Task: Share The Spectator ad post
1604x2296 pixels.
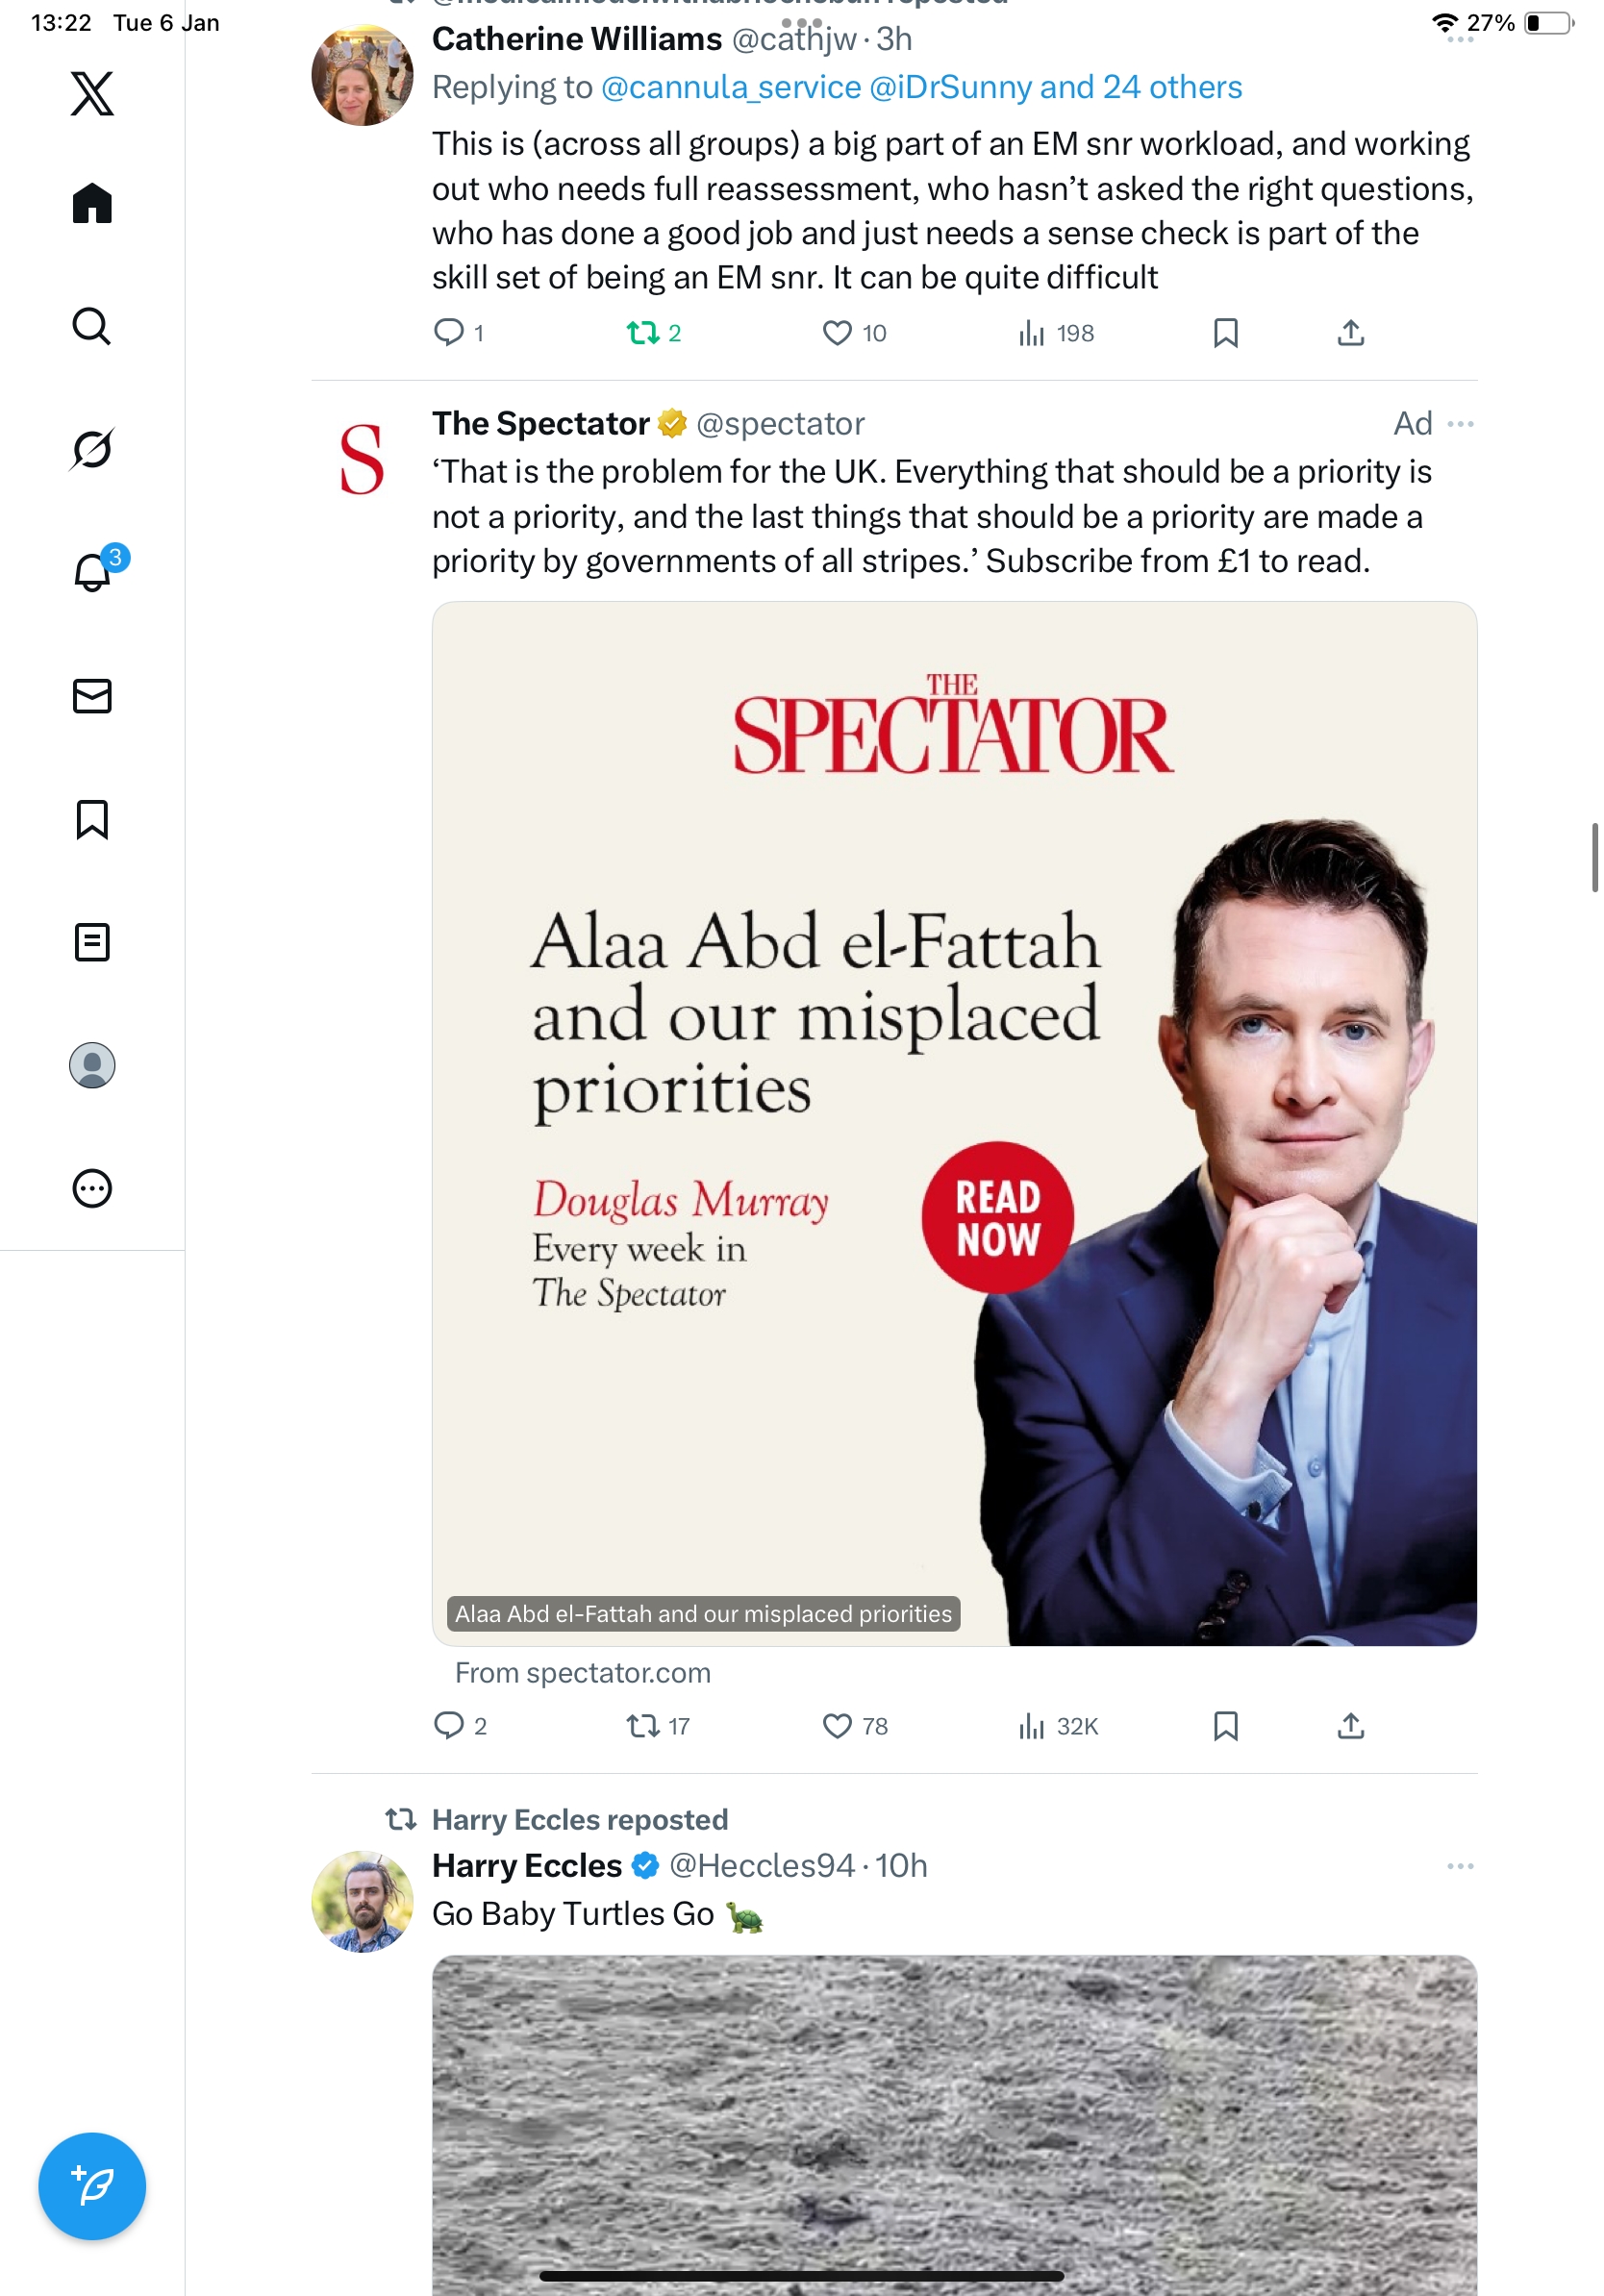Action: [1350, 1726]
